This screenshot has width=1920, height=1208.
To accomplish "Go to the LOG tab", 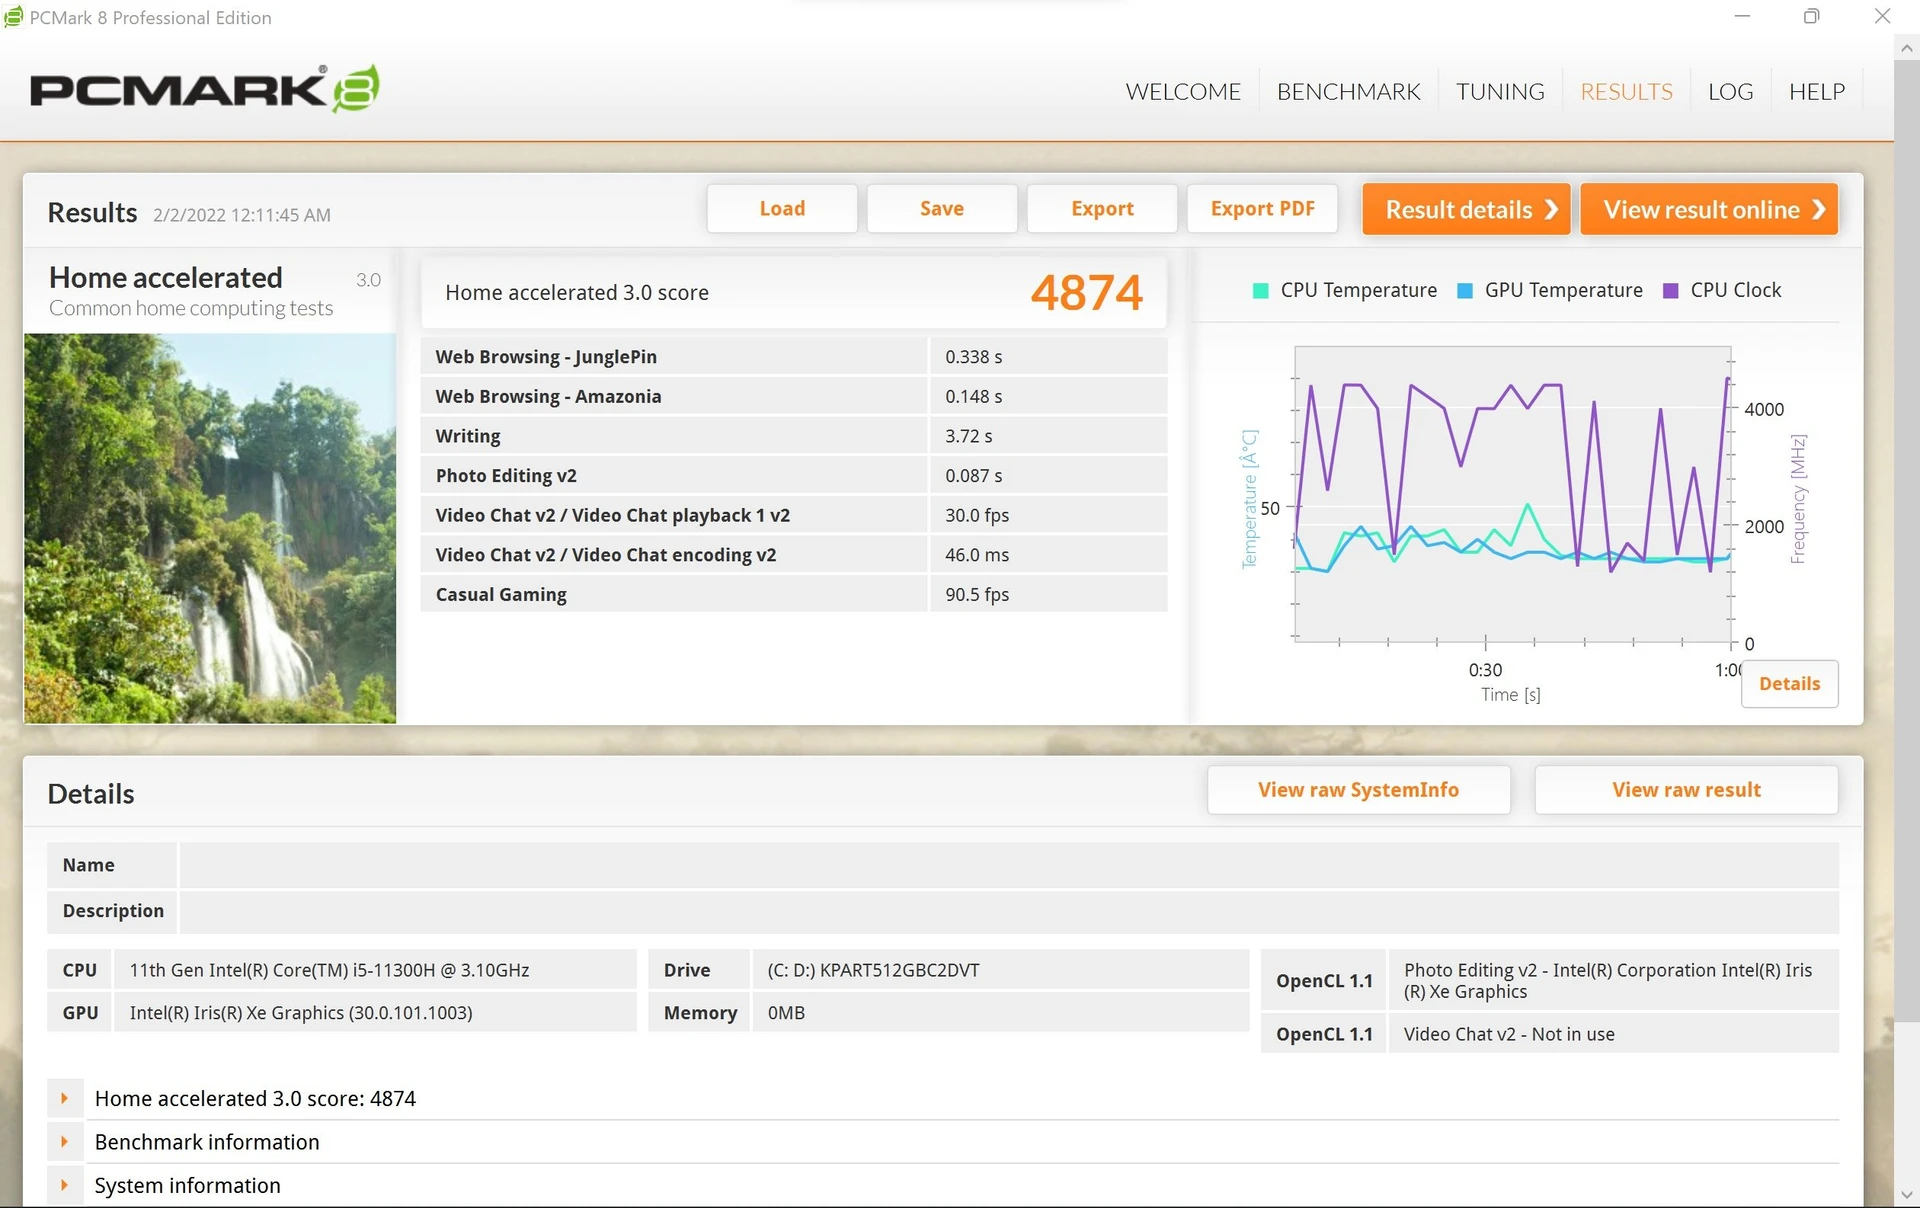I will (x=1730, y=91).
